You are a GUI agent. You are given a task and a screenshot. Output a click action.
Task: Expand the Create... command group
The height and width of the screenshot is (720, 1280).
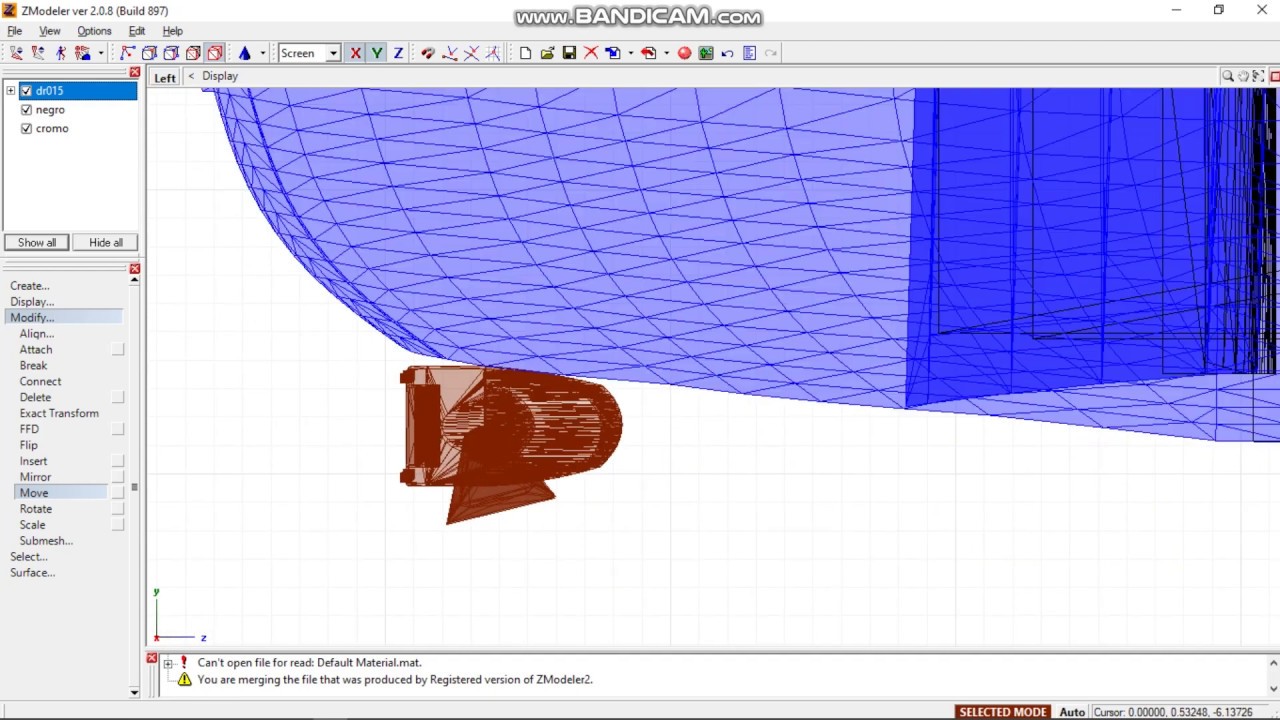point(30,286)
